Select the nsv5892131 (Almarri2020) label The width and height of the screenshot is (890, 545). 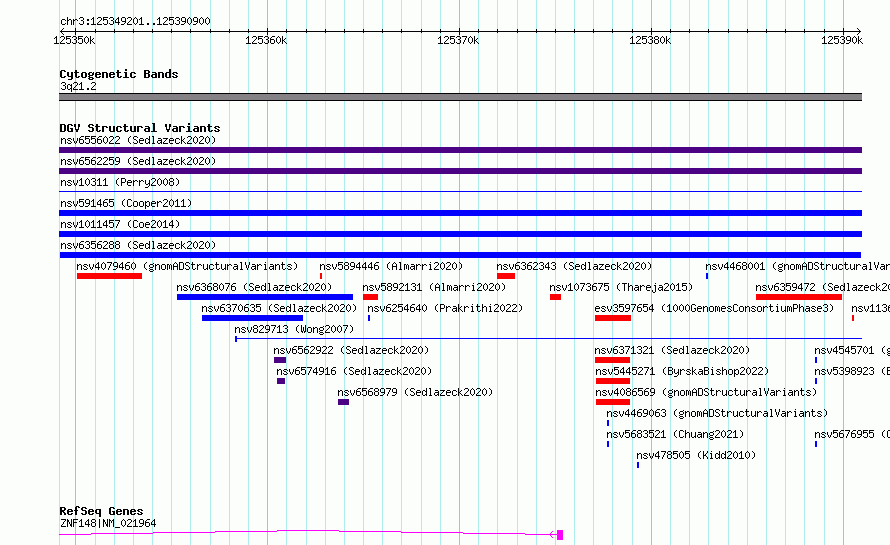pyautogui.click(x=434, y=287)
